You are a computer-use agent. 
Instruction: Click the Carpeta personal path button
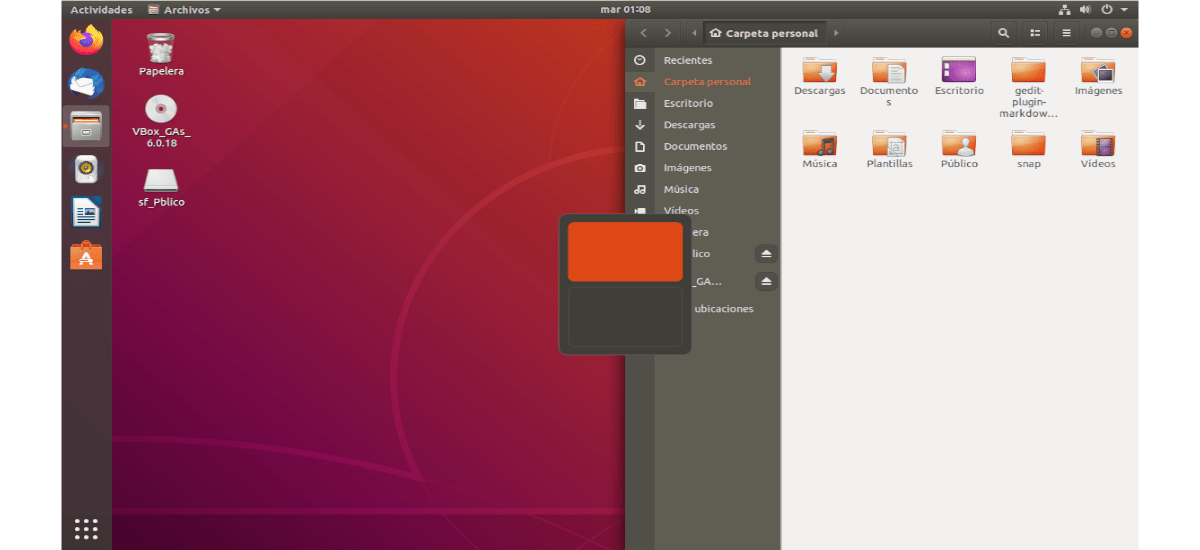[764, 33]
